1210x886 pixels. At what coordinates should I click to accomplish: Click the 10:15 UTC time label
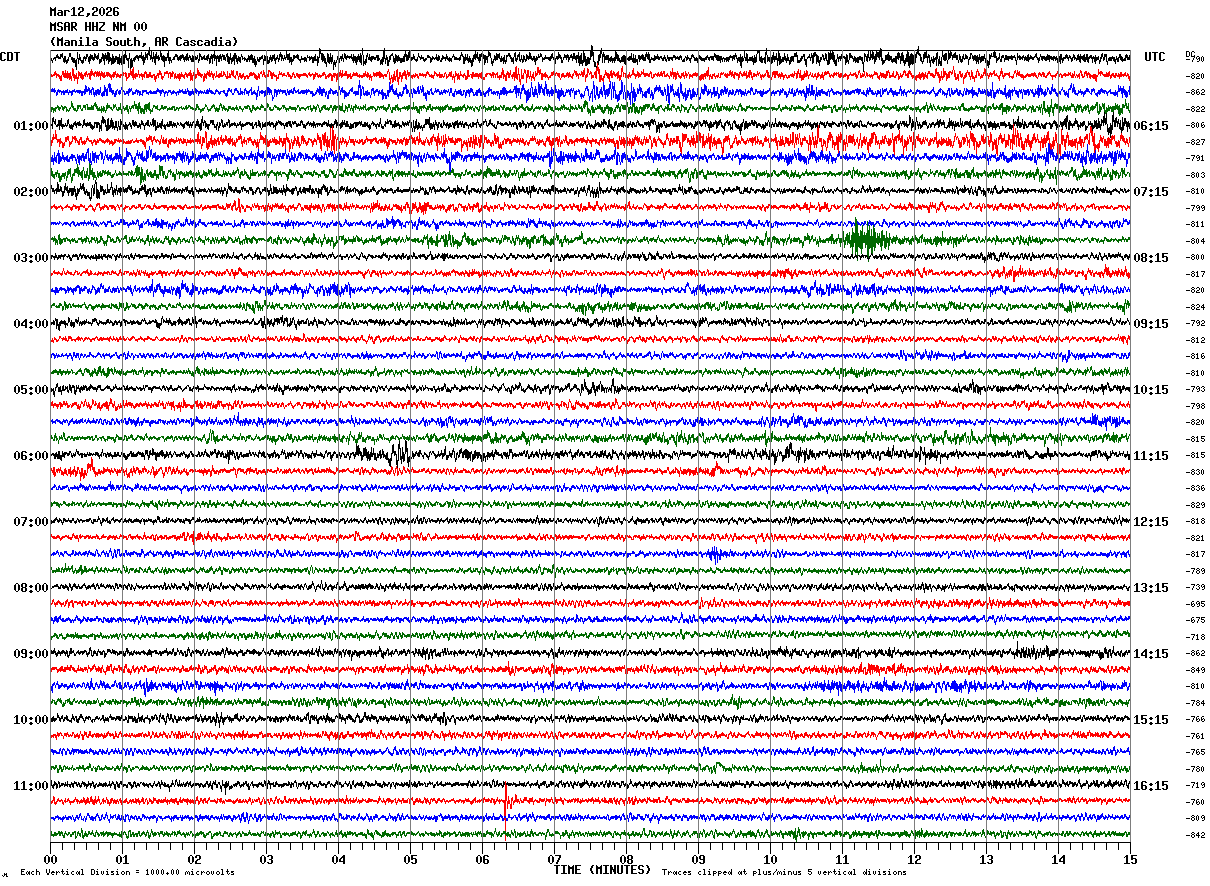1151,390
